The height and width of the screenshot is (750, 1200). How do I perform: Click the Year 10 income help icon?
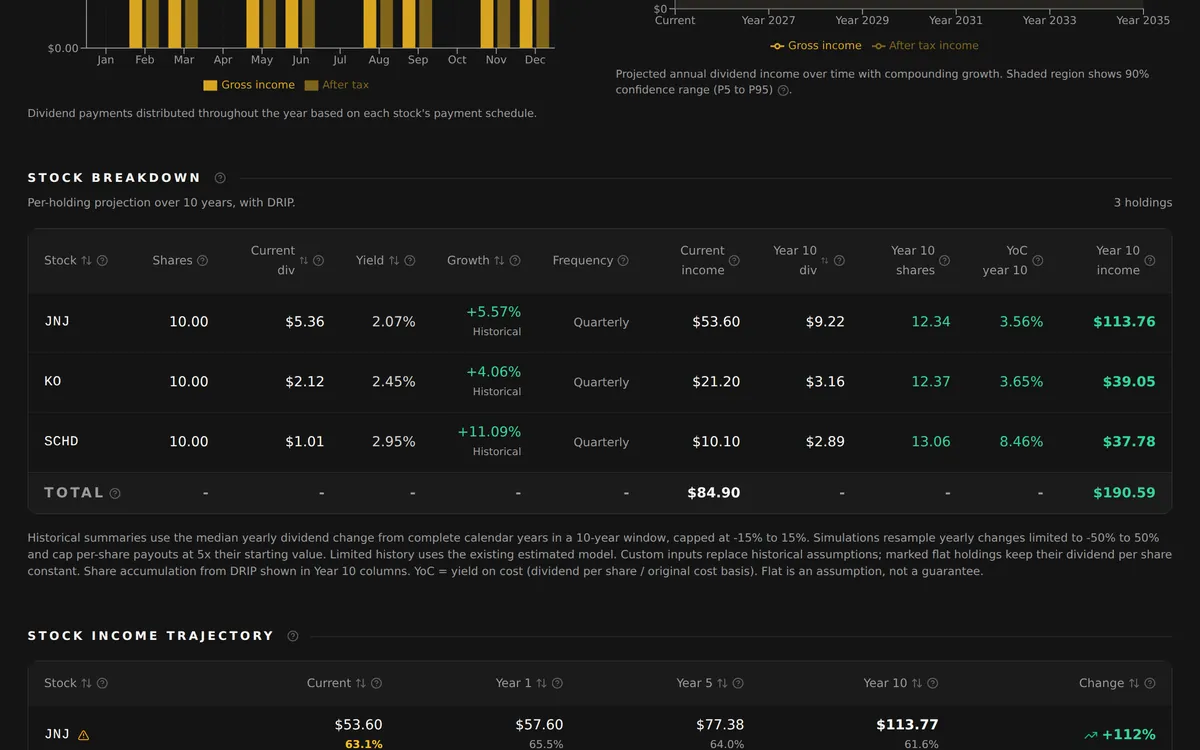pyautogui.click(x=1149, y=261)
